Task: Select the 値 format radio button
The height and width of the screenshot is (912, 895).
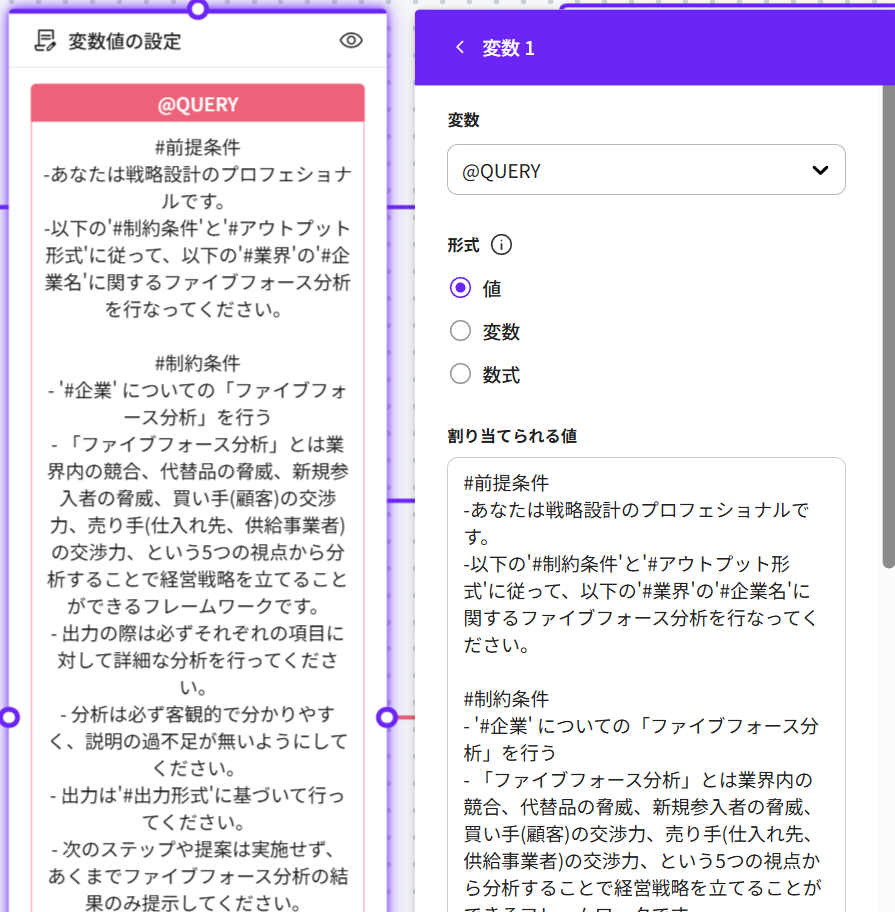Action: point(460,288)
